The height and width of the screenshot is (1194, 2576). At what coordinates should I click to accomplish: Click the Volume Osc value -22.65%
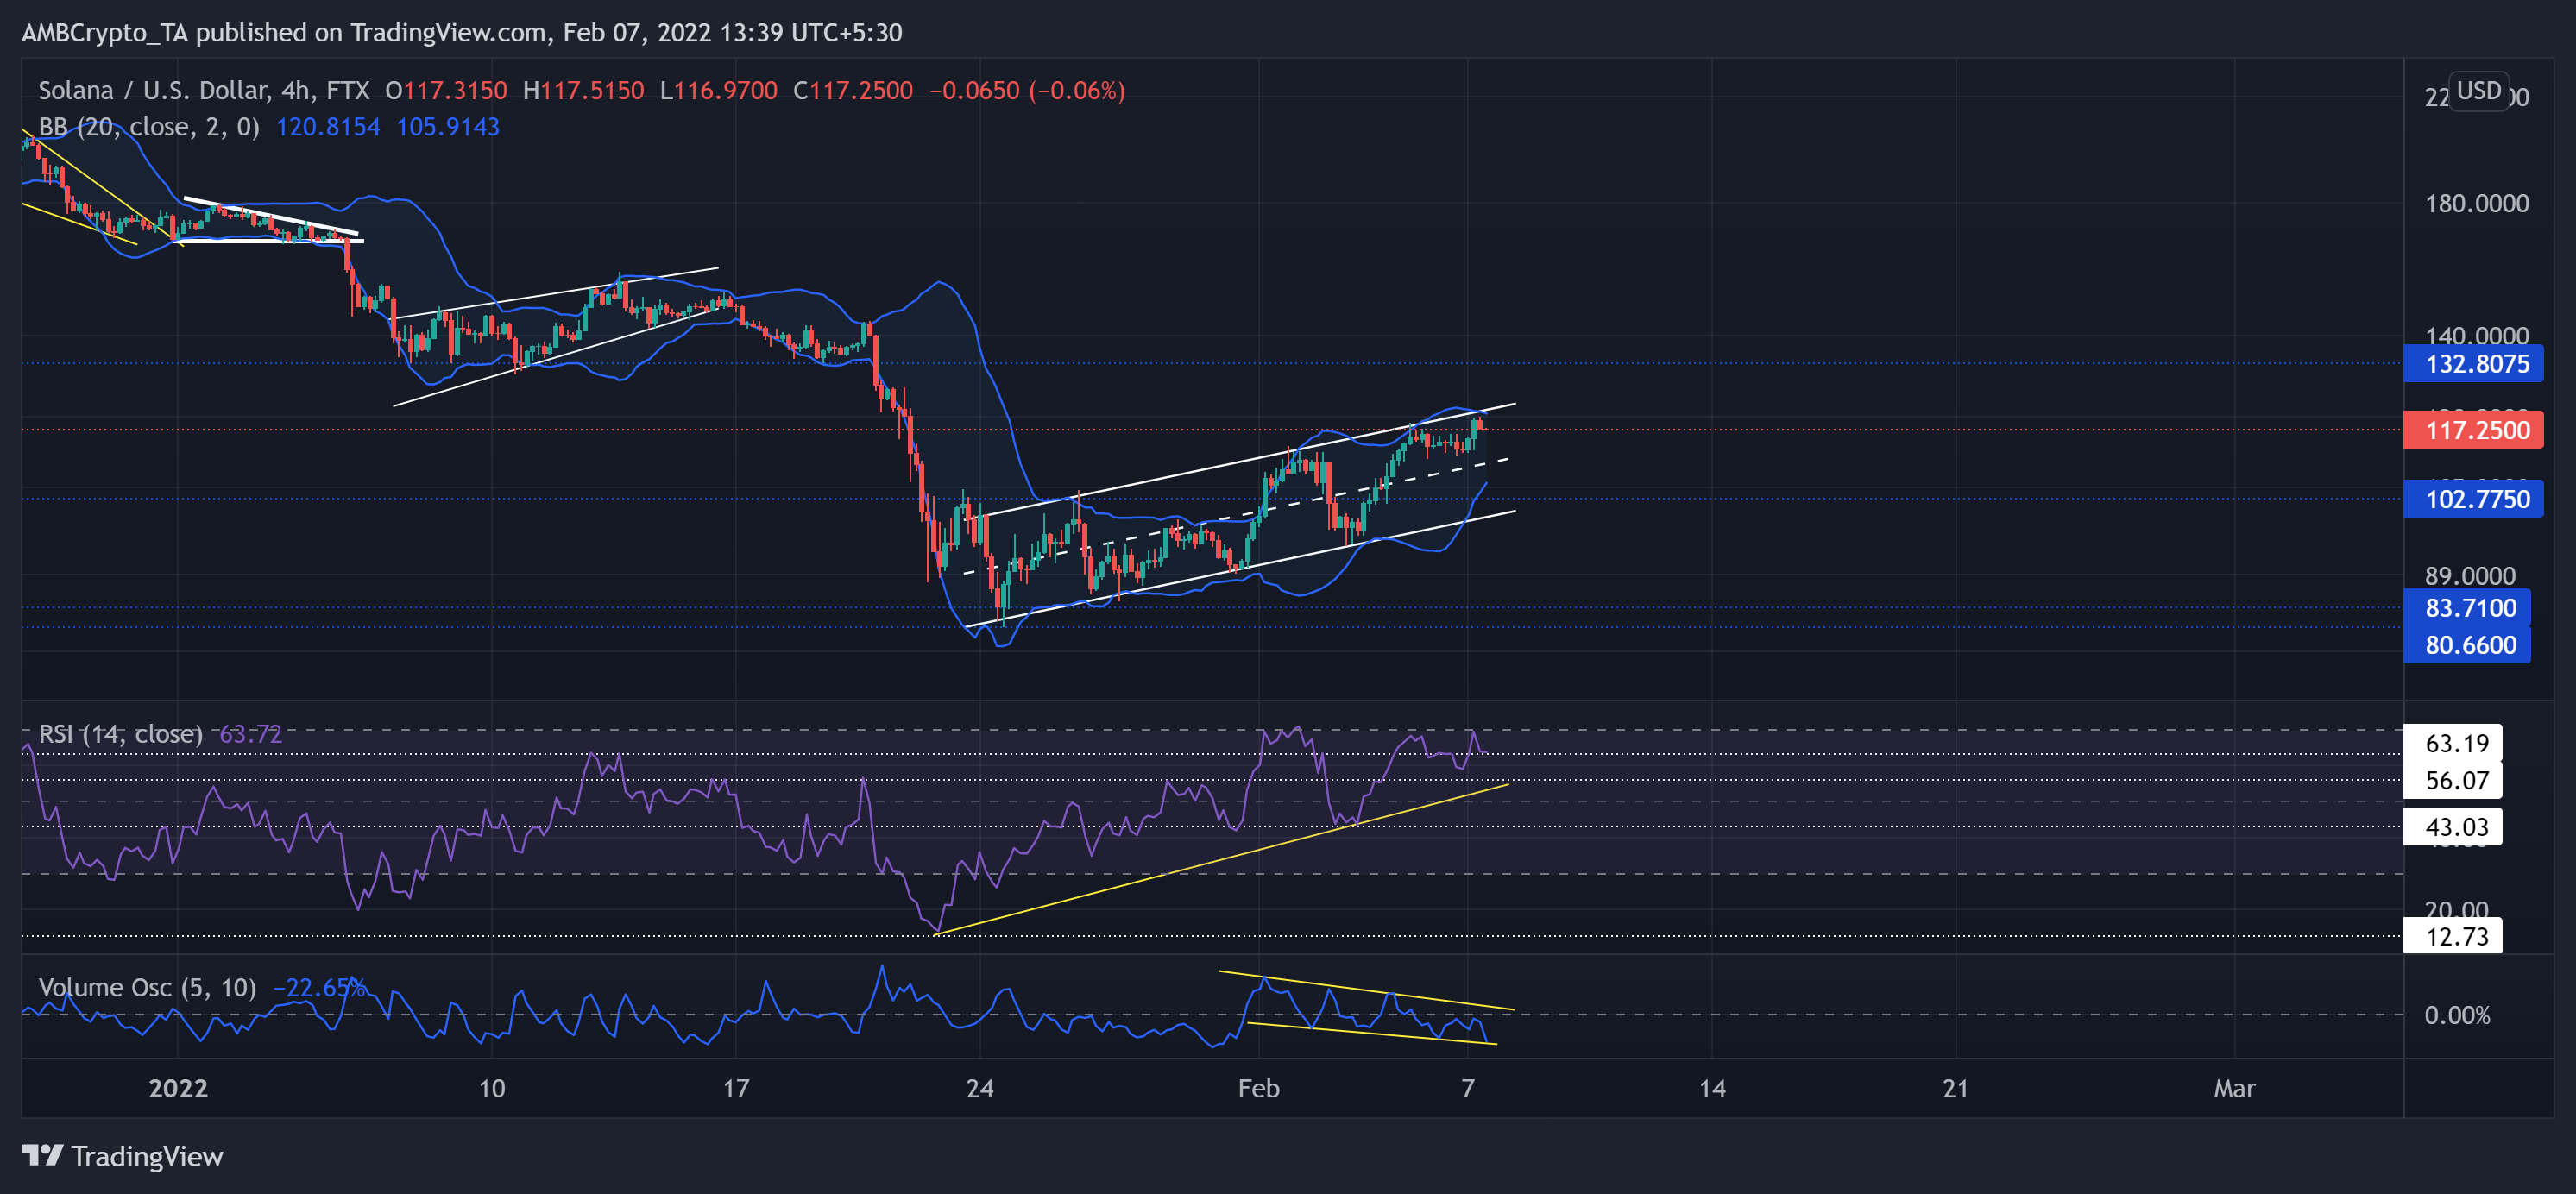tap(319, 988)
